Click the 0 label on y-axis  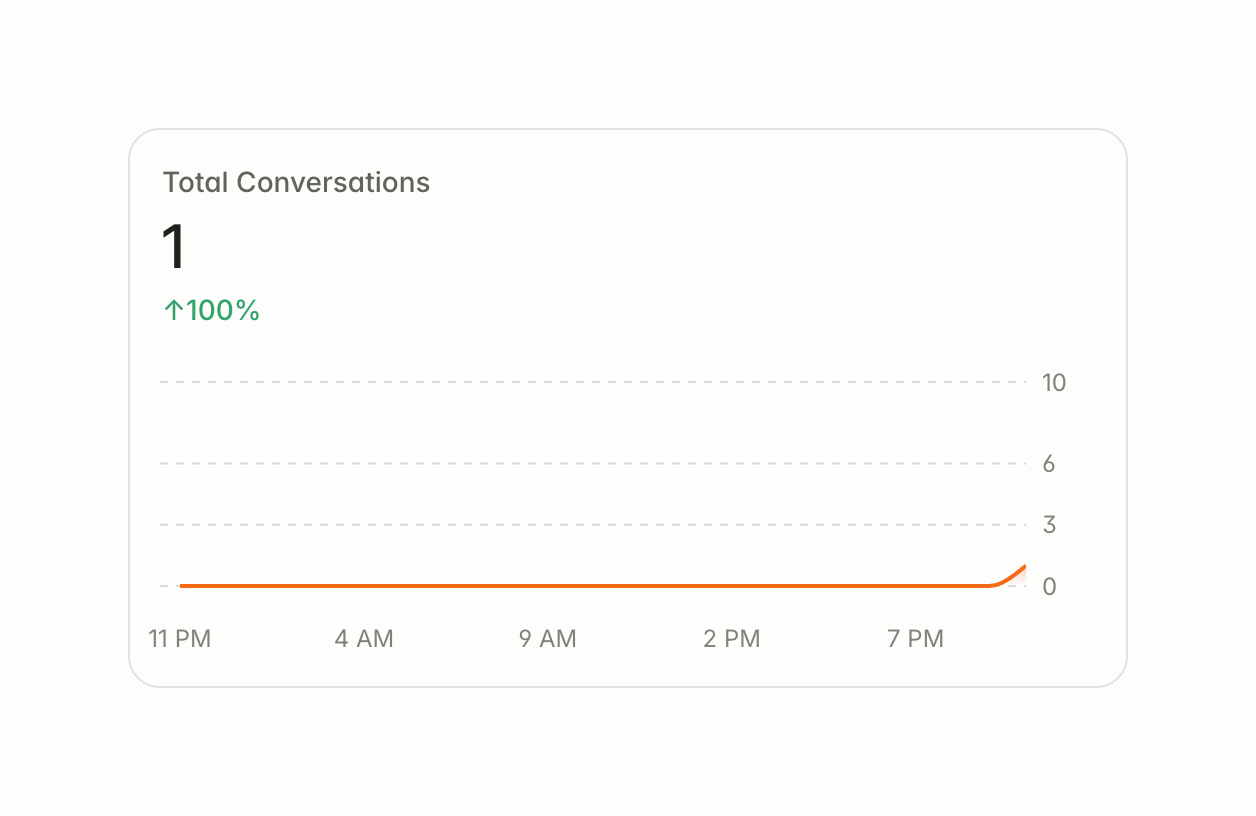1049,587
